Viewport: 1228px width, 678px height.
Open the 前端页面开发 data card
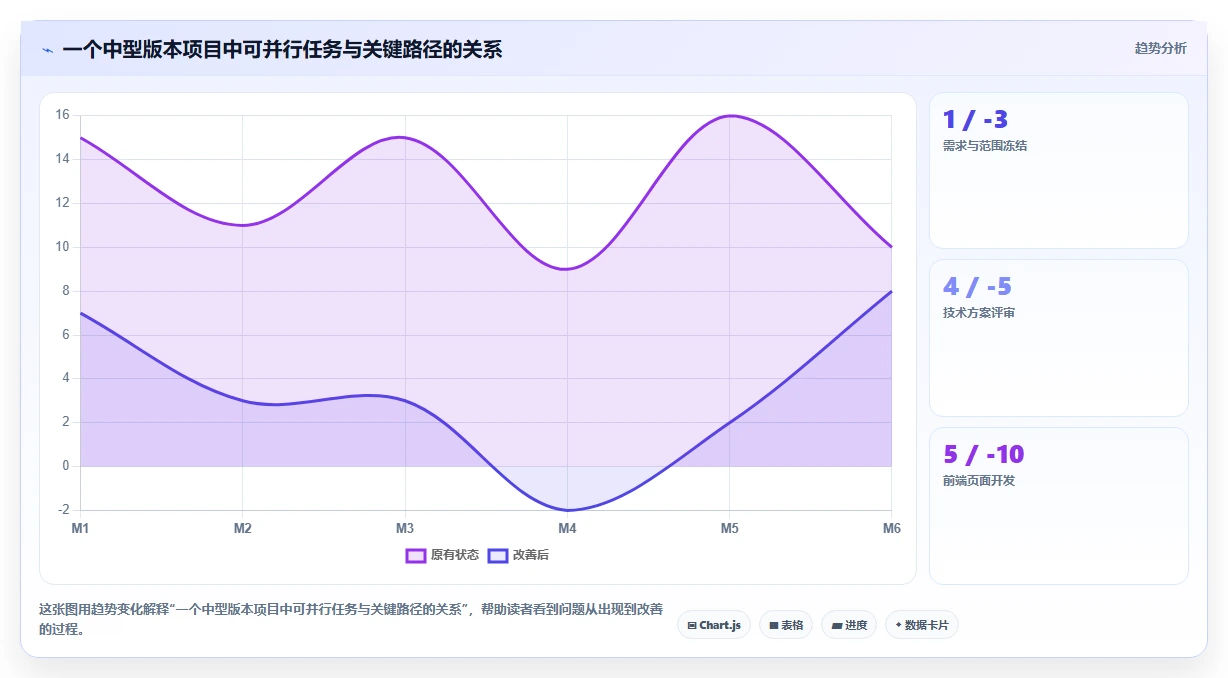tap(1059, 506)
